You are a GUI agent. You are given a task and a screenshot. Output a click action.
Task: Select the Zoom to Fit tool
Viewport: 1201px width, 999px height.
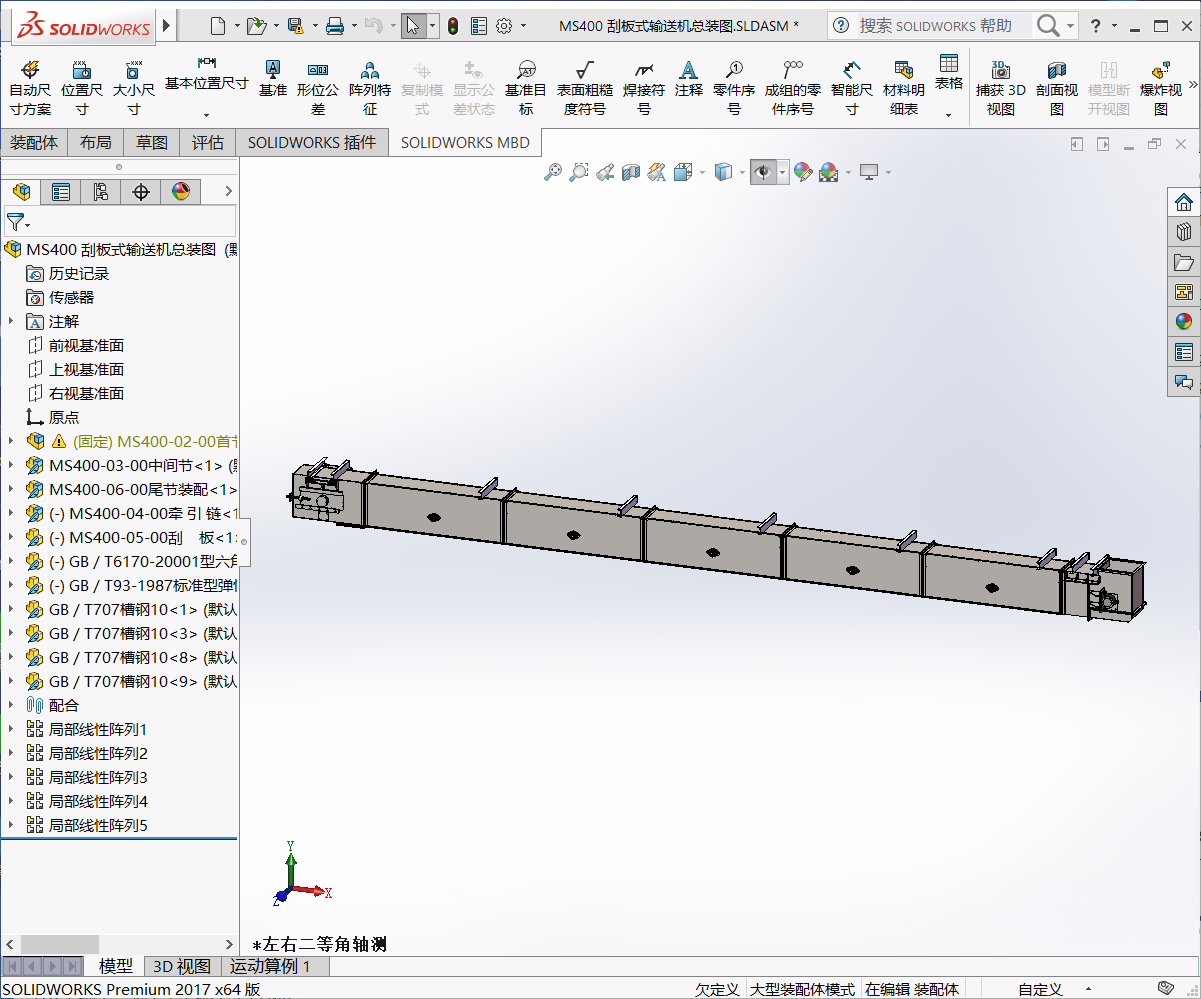coord(552,171)
